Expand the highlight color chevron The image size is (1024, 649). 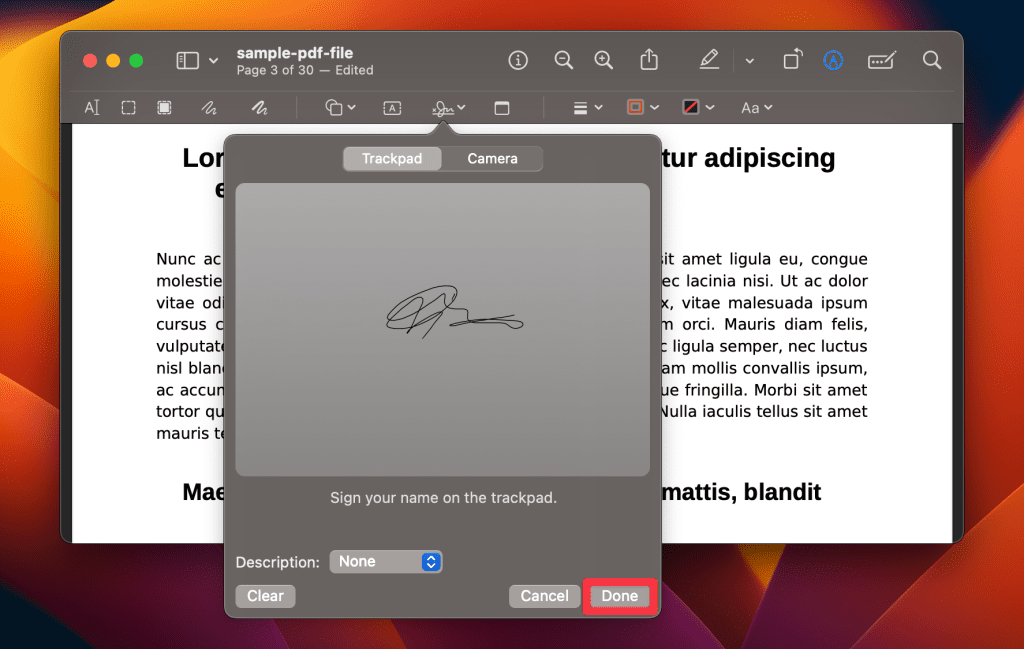(x=750, y=61)
